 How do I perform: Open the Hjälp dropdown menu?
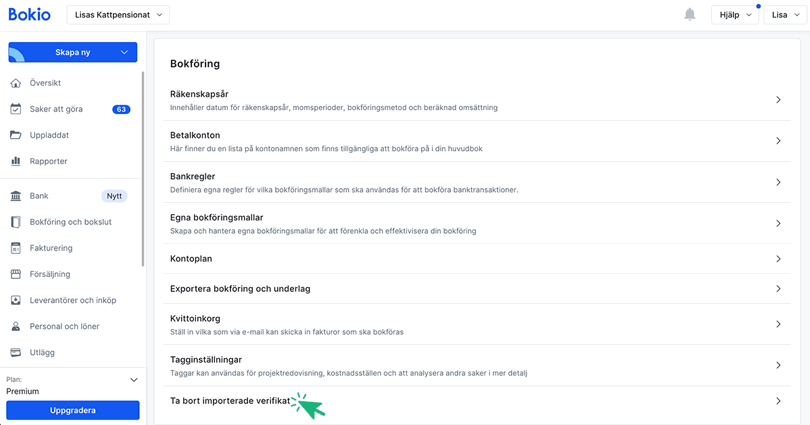coord(735,15)
